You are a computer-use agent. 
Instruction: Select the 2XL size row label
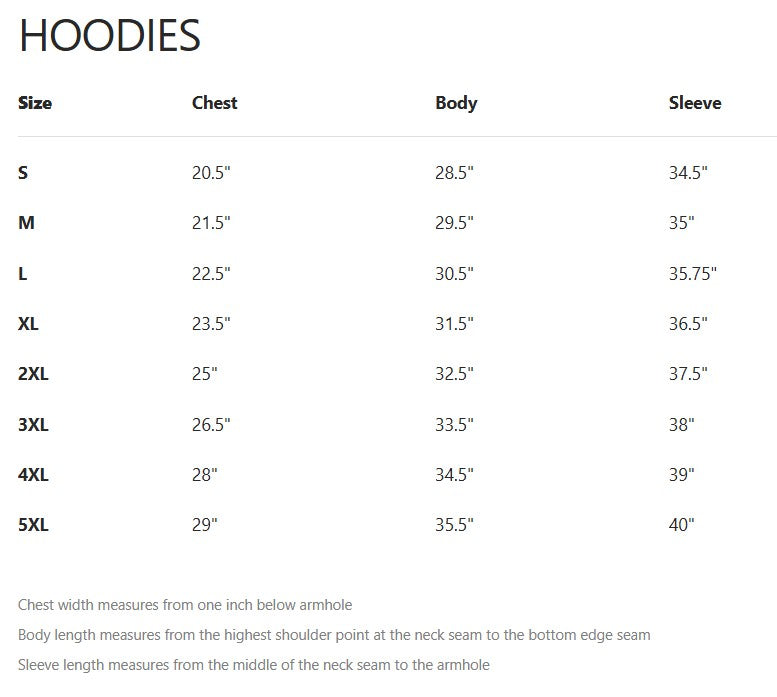pyautogui.click(x=33, y=374)
